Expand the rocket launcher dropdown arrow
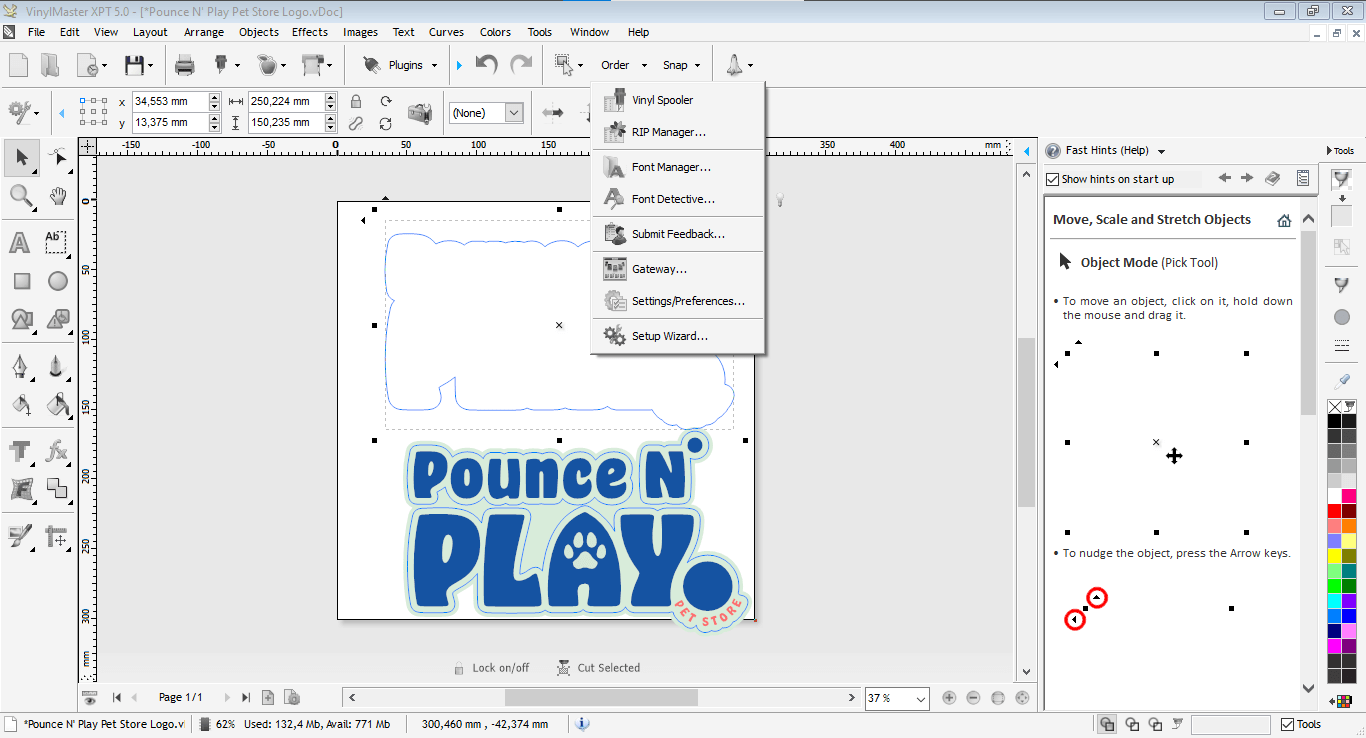The height and width of the screenshot is (738, 1366). [750, 66]
